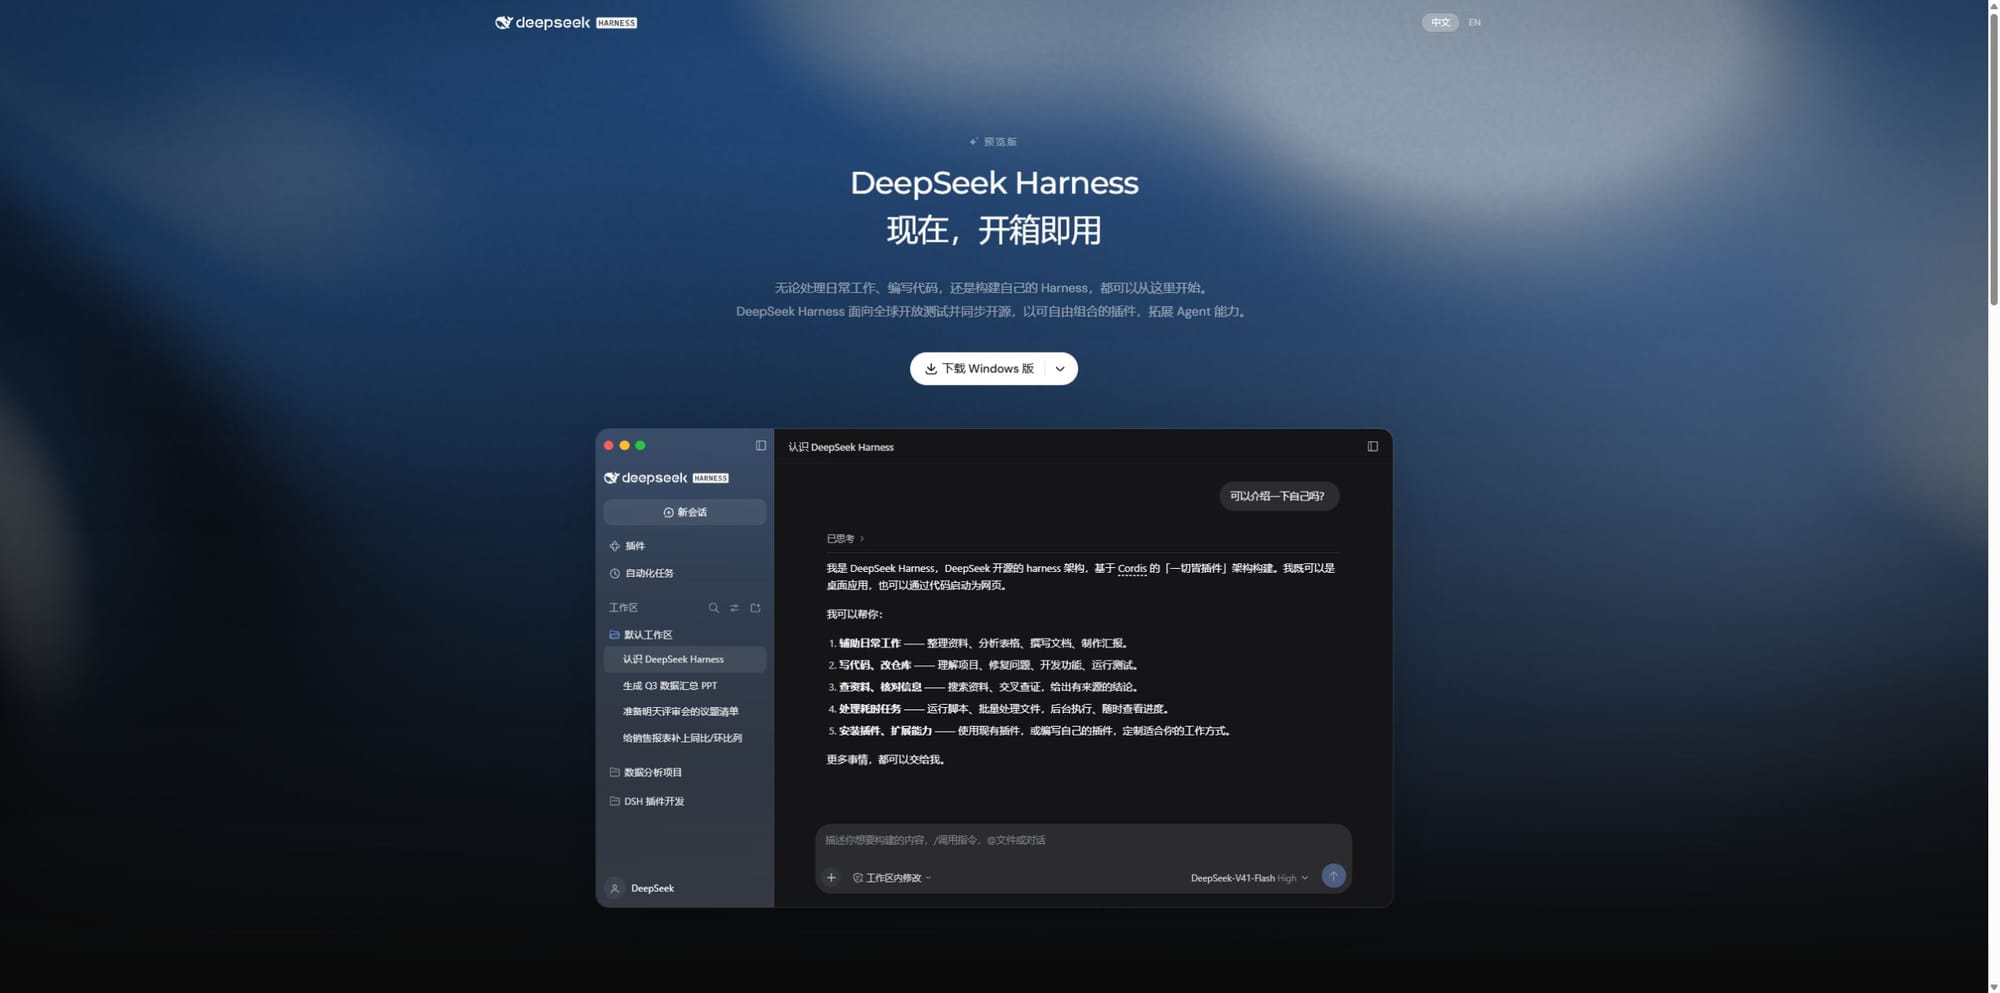Click the plus attach icon in composer
The height and width of the screenshot is (993, 2000).
coord(831,878)
